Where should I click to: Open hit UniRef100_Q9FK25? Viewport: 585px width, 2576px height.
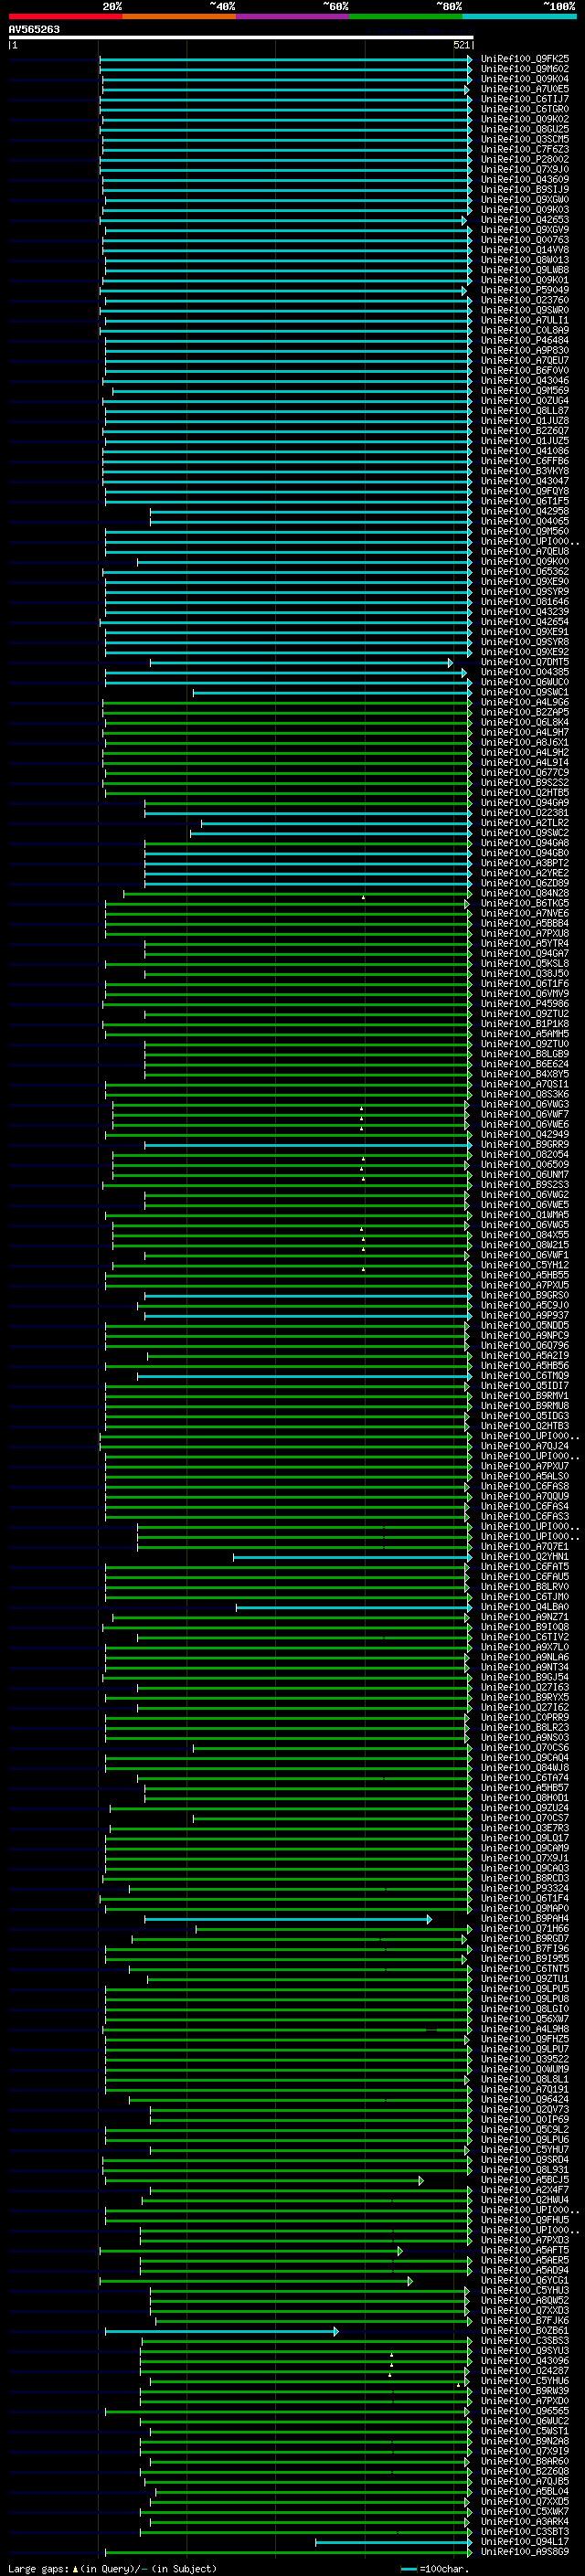click(525, 59)
